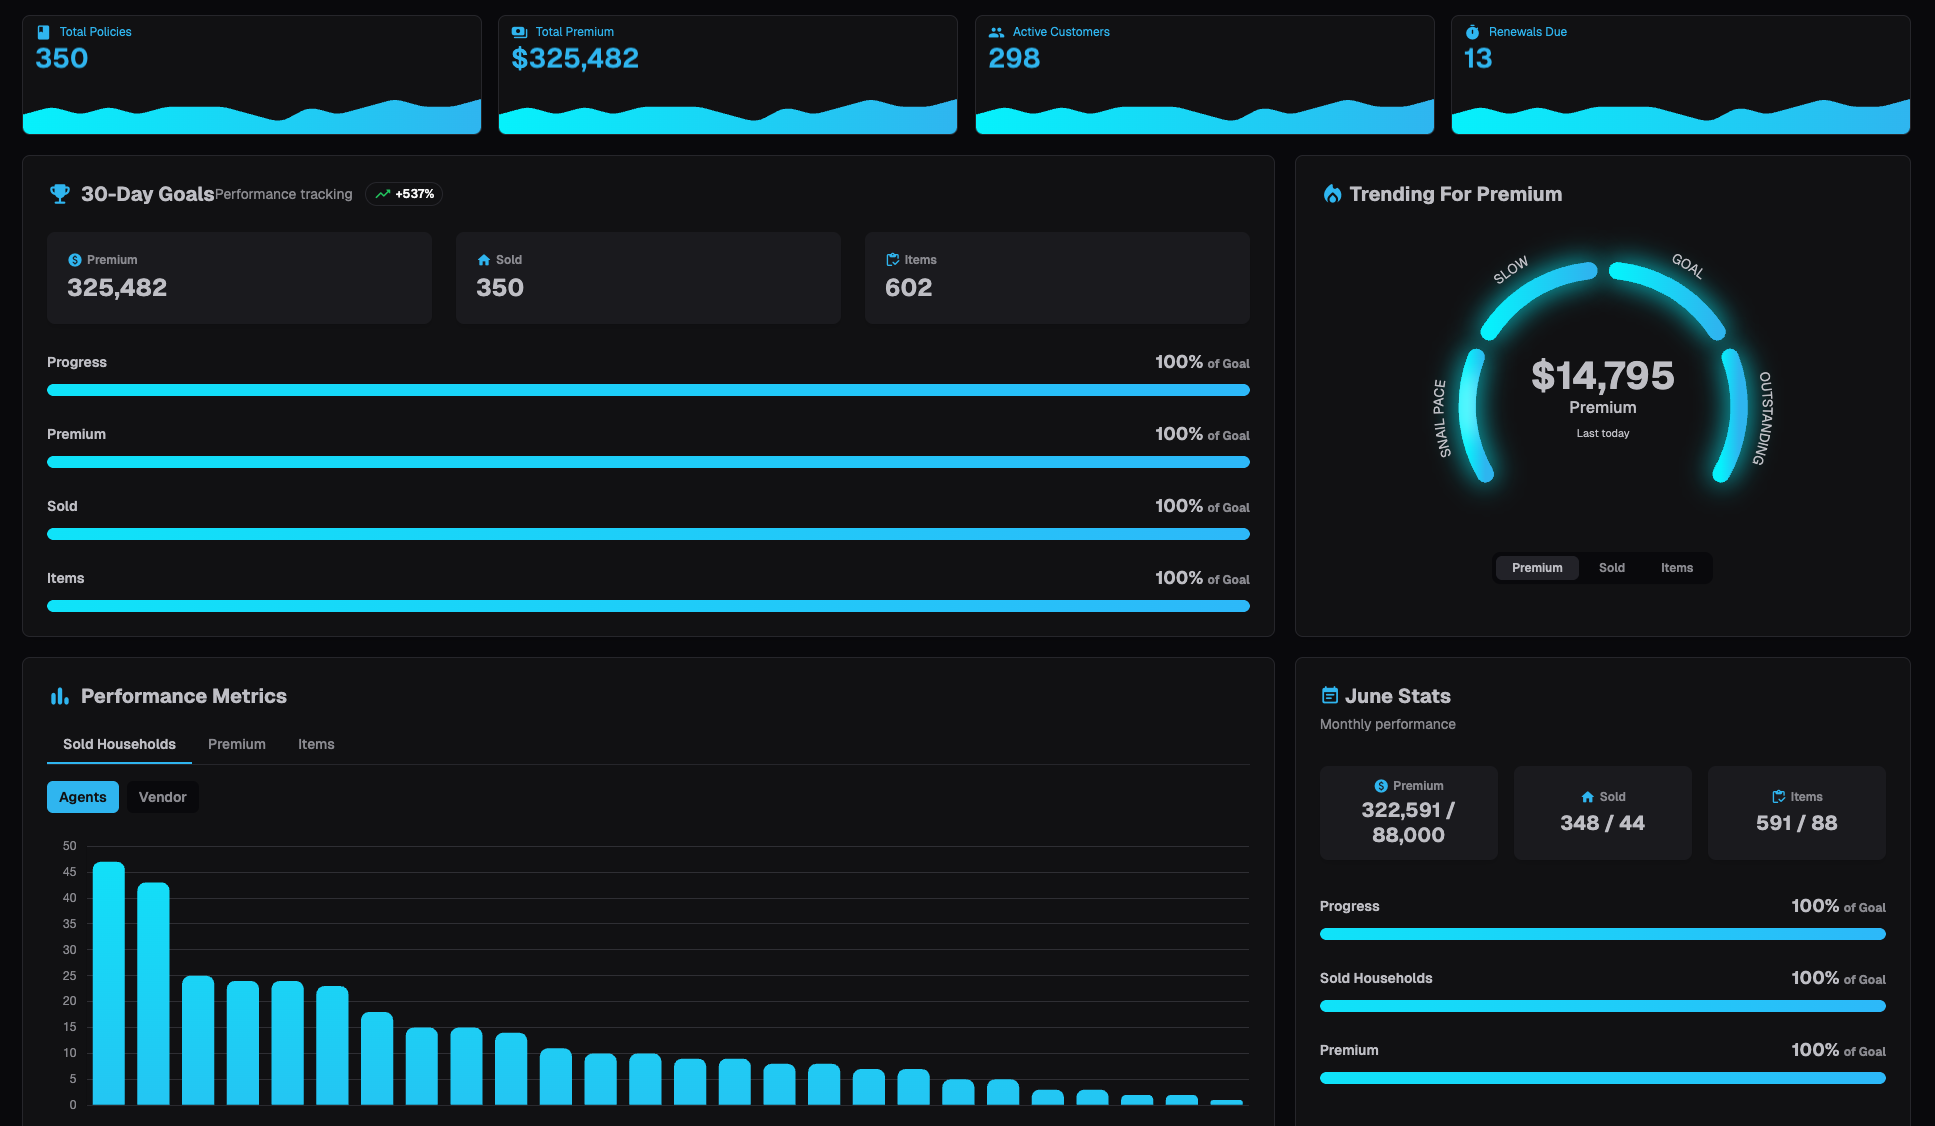Click the Renewals Due timer icon
The image size is (1935, 1126).
pos(1472,32)
